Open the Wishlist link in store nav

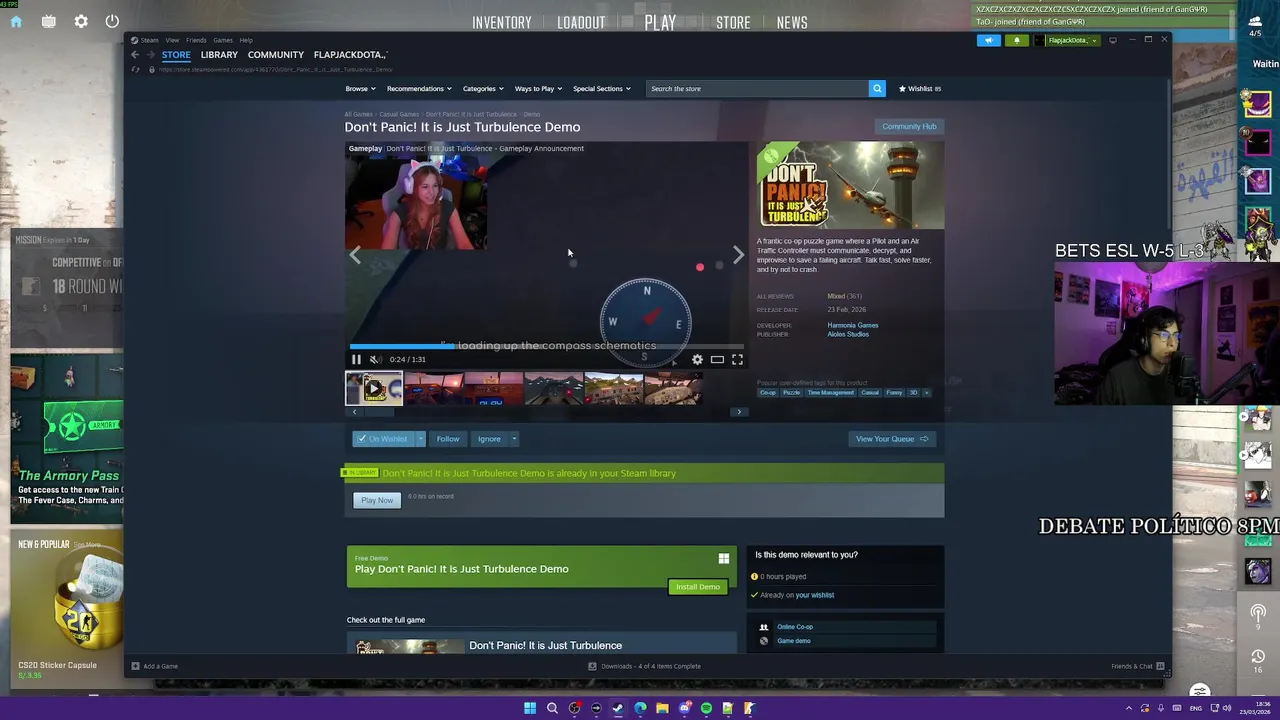click(x=920, y=88)
